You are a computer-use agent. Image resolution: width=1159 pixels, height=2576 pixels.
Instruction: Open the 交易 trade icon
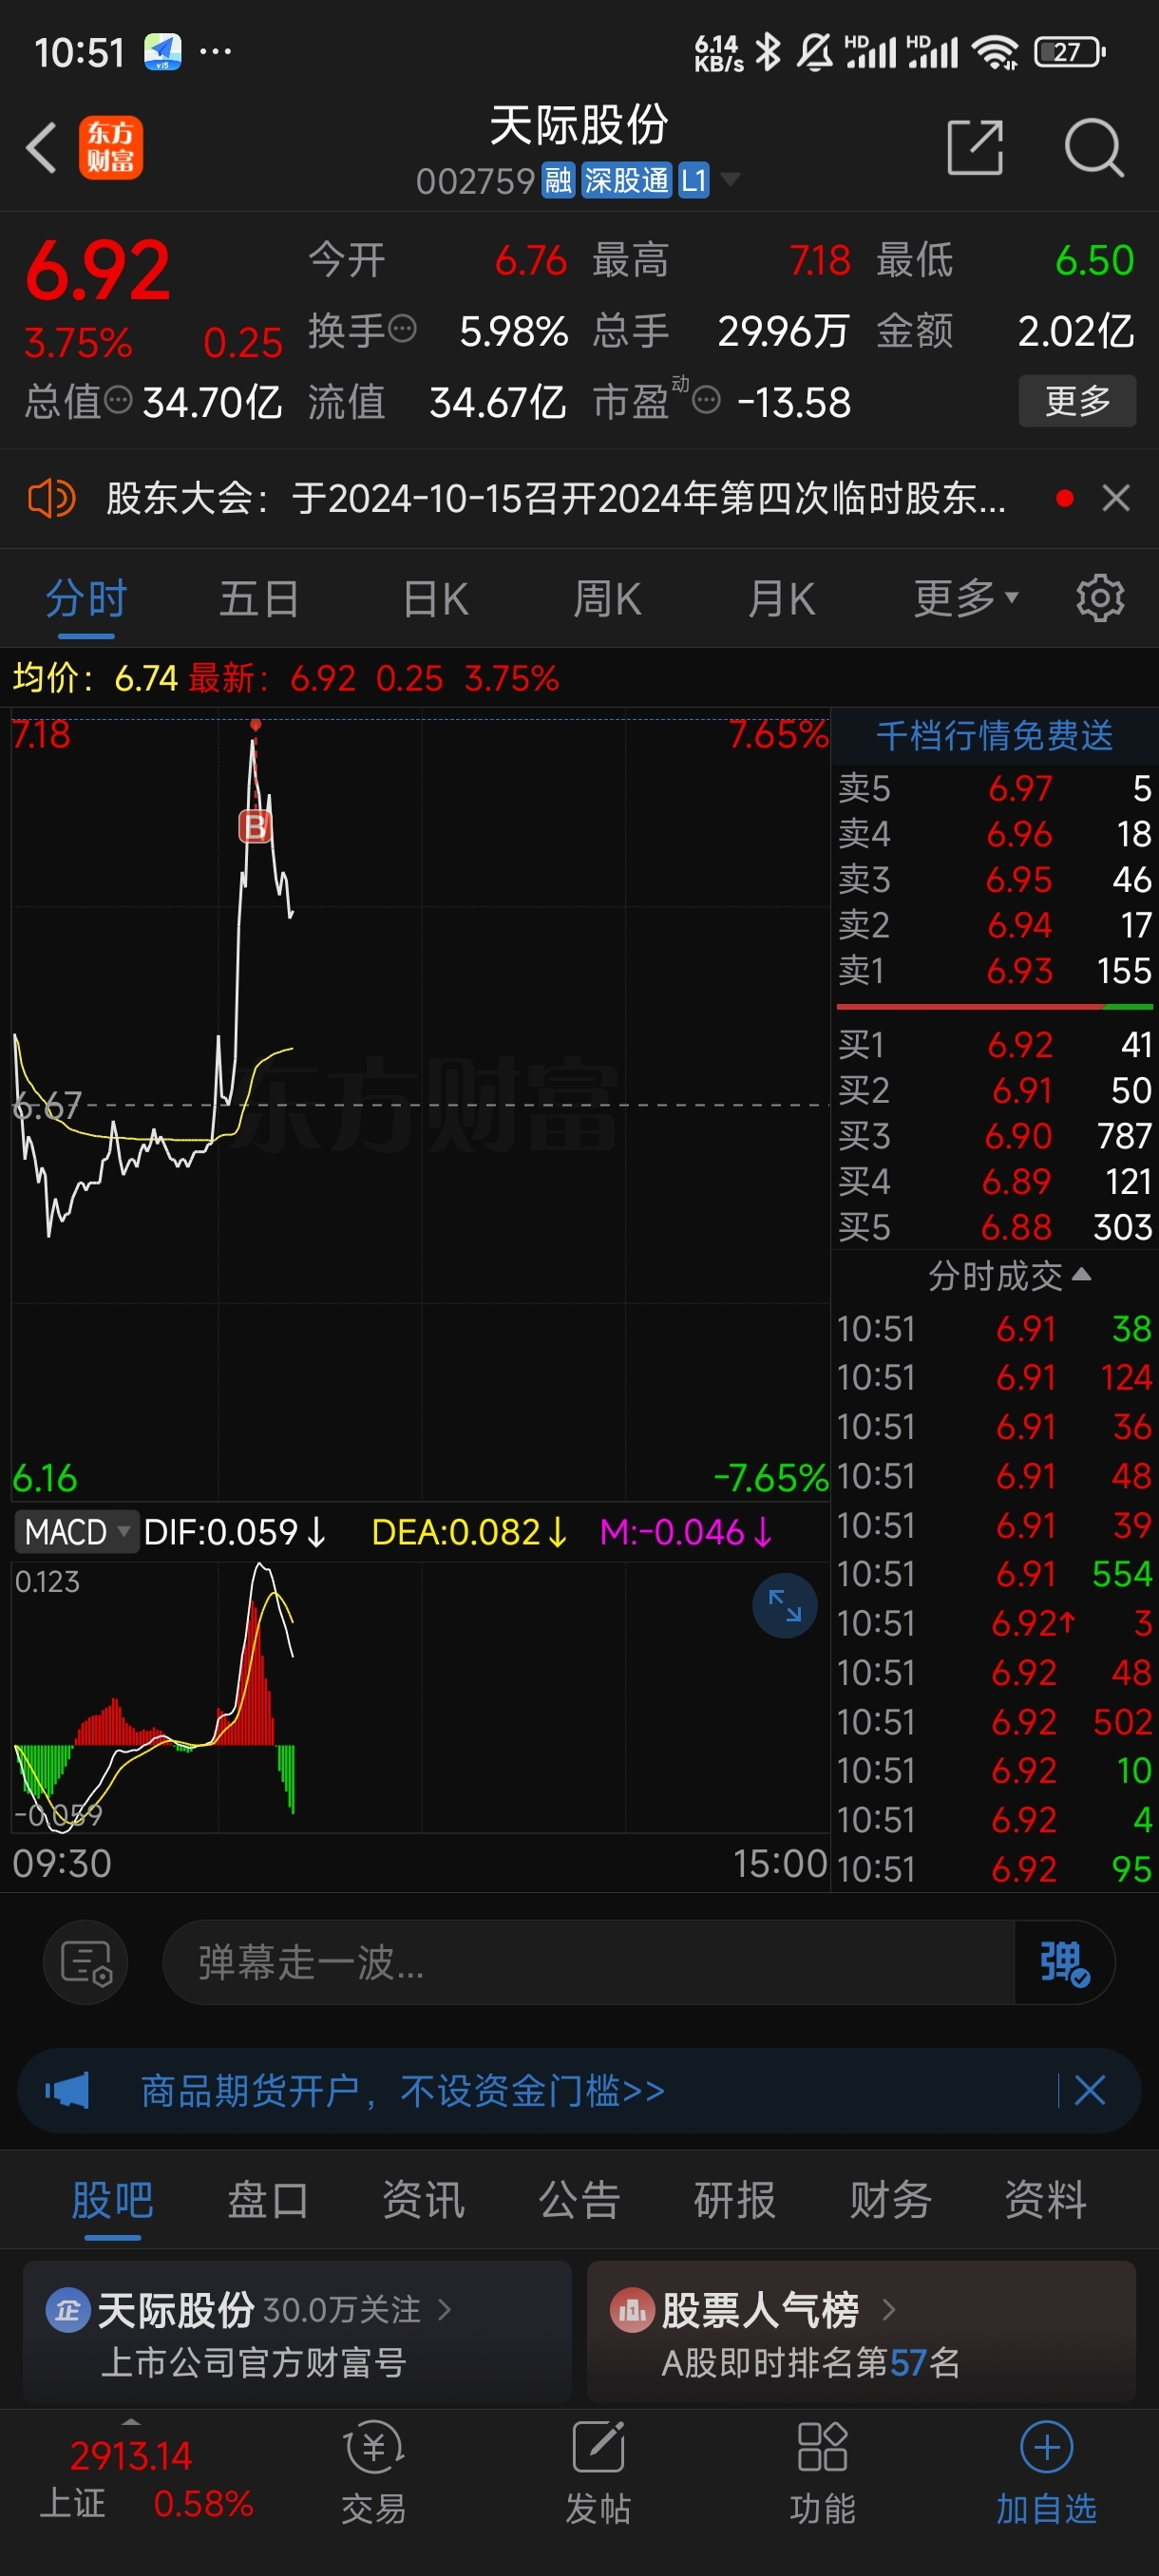pos(374,2472)
